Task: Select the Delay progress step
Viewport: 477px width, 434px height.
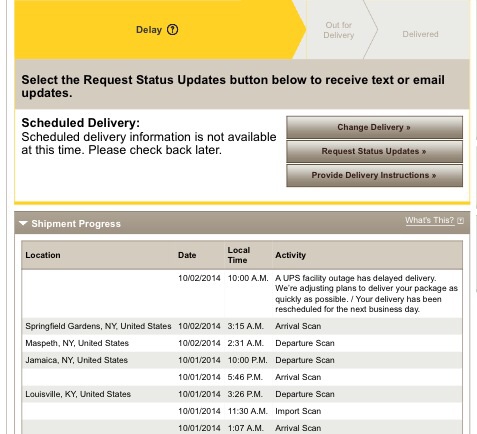Action: pos(157,30)
